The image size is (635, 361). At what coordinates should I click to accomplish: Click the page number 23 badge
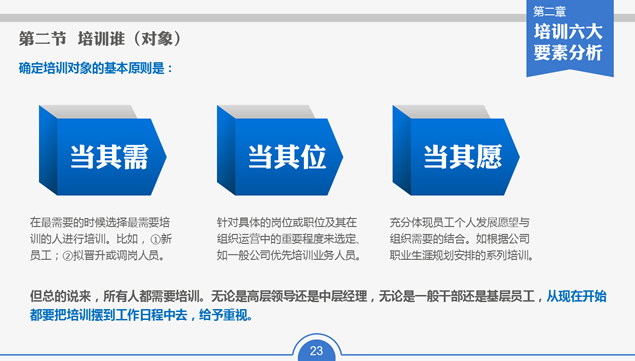click(x=316, y=349)
